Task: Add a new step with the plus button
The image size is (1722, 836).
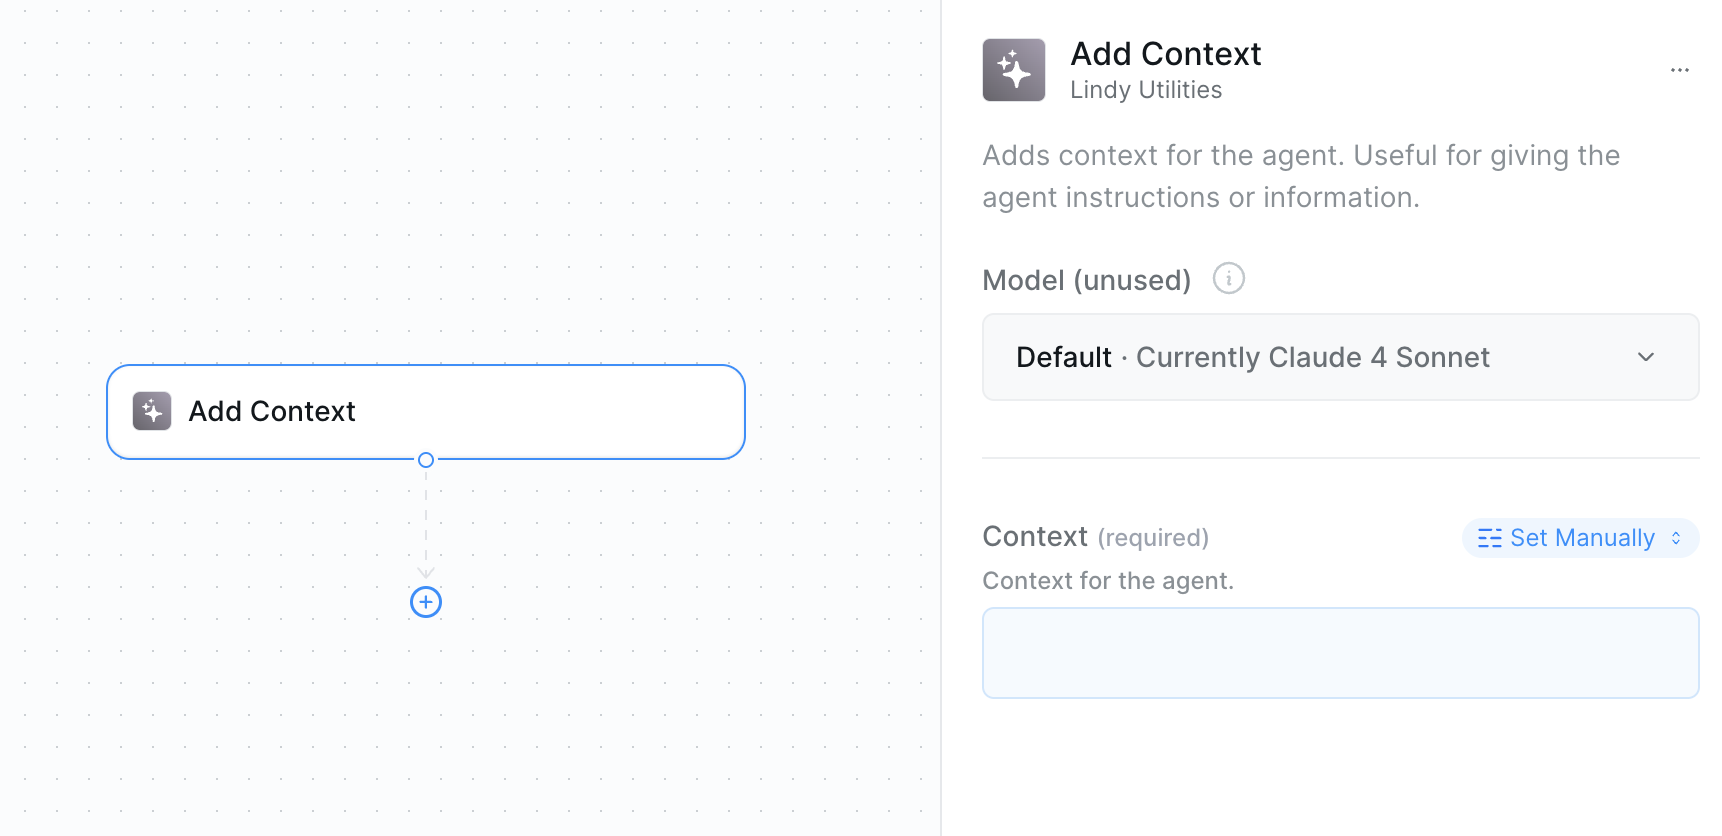Action: 426,602
